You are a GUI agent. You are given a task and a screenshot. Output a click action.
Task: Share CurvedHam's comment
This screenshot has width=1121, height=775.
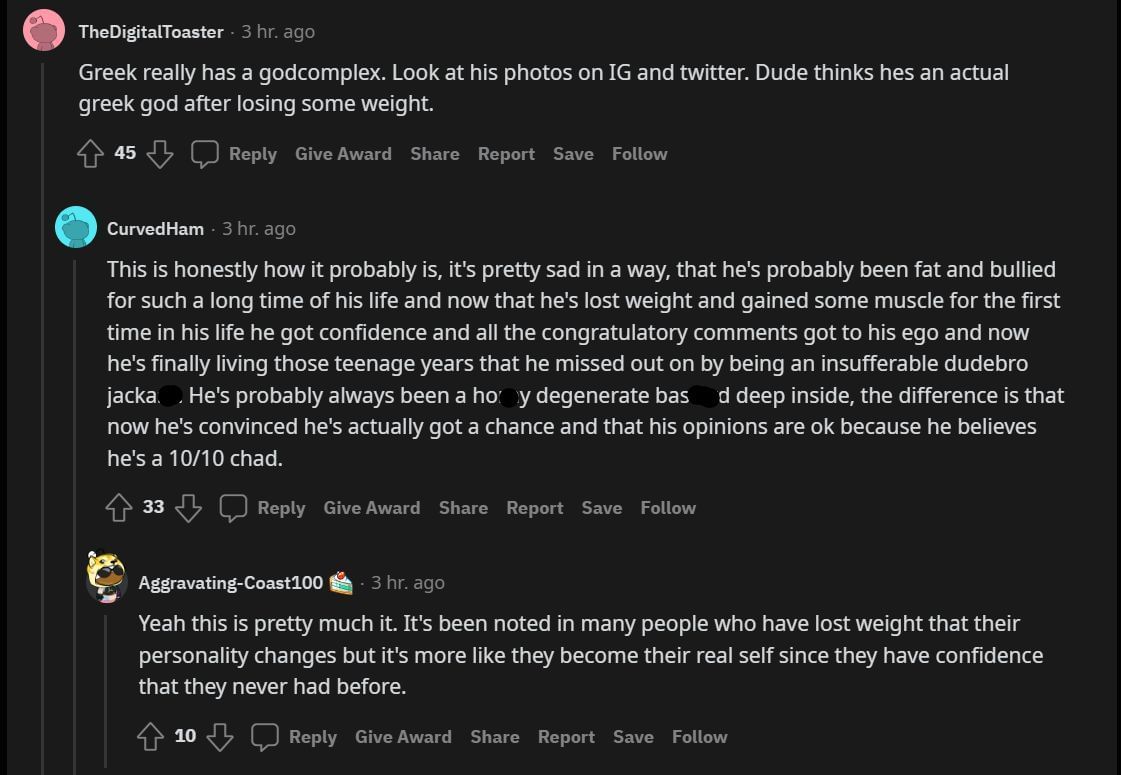(x=463, y=508)
